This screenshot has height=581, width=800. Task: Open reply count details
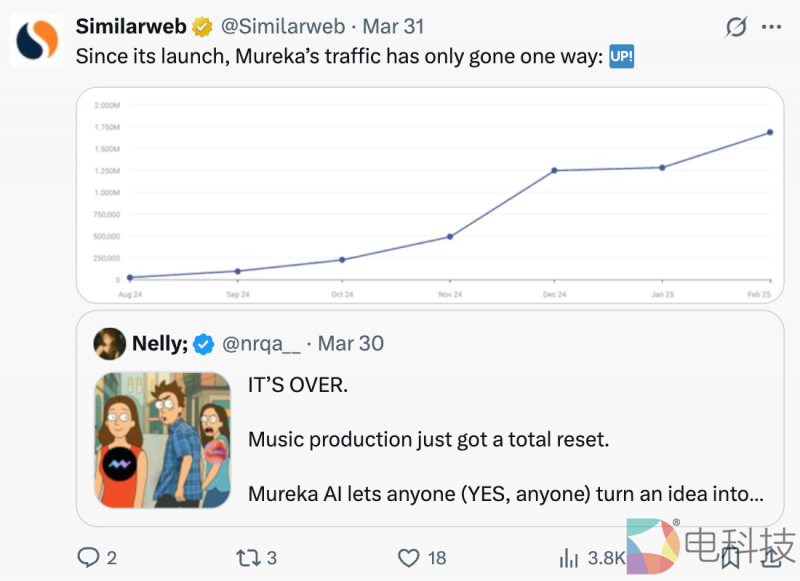[110, 559]
